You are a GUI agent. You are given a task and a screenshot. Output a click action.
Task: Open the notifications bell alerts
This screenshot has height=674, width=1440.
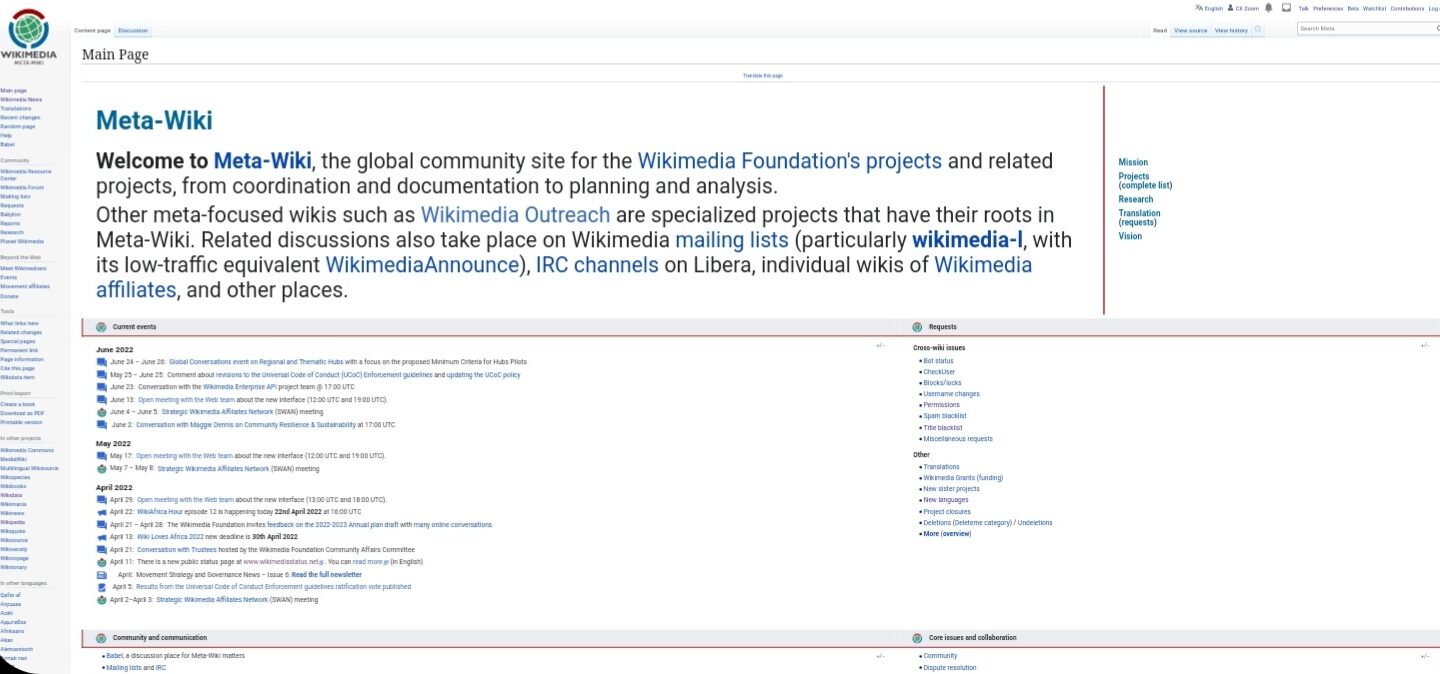click(1268, 8)
